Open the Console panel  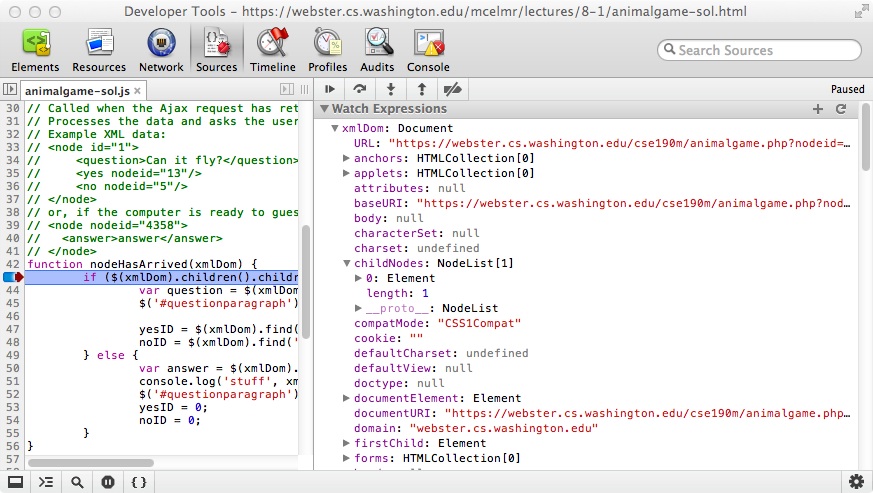coord(428,51)
